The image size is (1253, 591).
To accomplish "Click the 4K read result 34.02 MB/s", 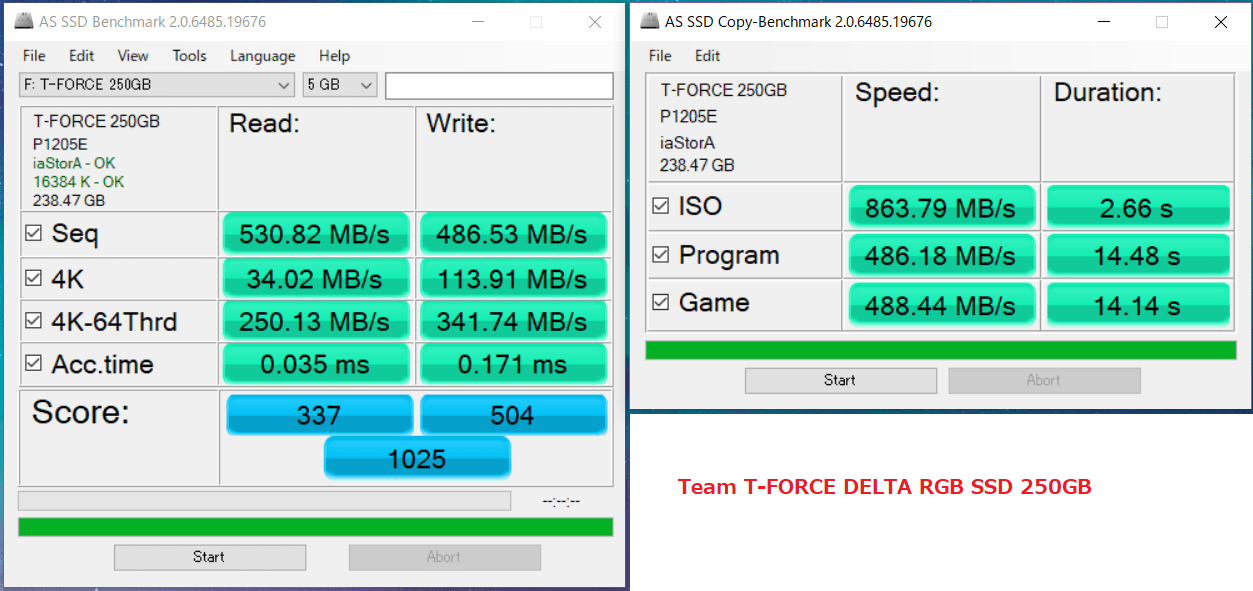I will (316, 279).
